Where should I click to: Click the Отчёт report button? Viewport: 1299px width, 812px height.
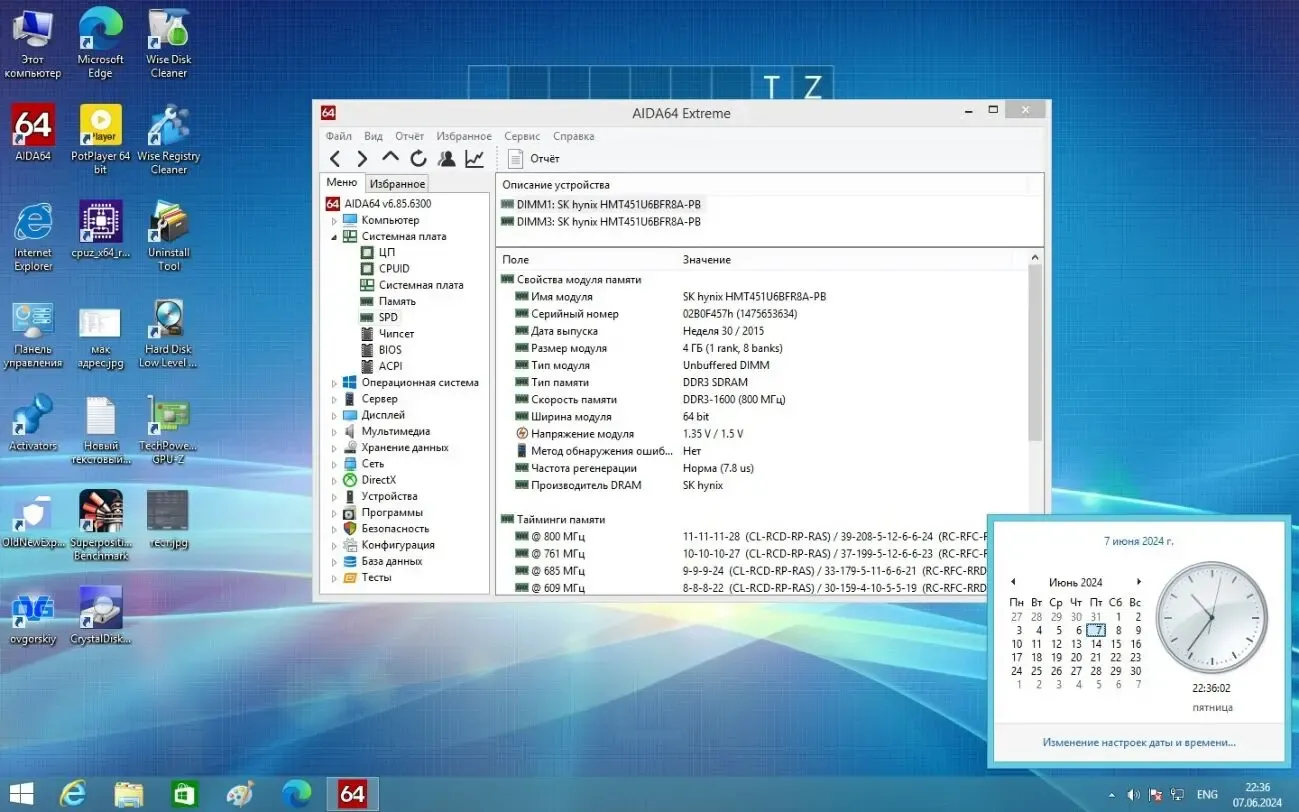[x=537, y=158]
